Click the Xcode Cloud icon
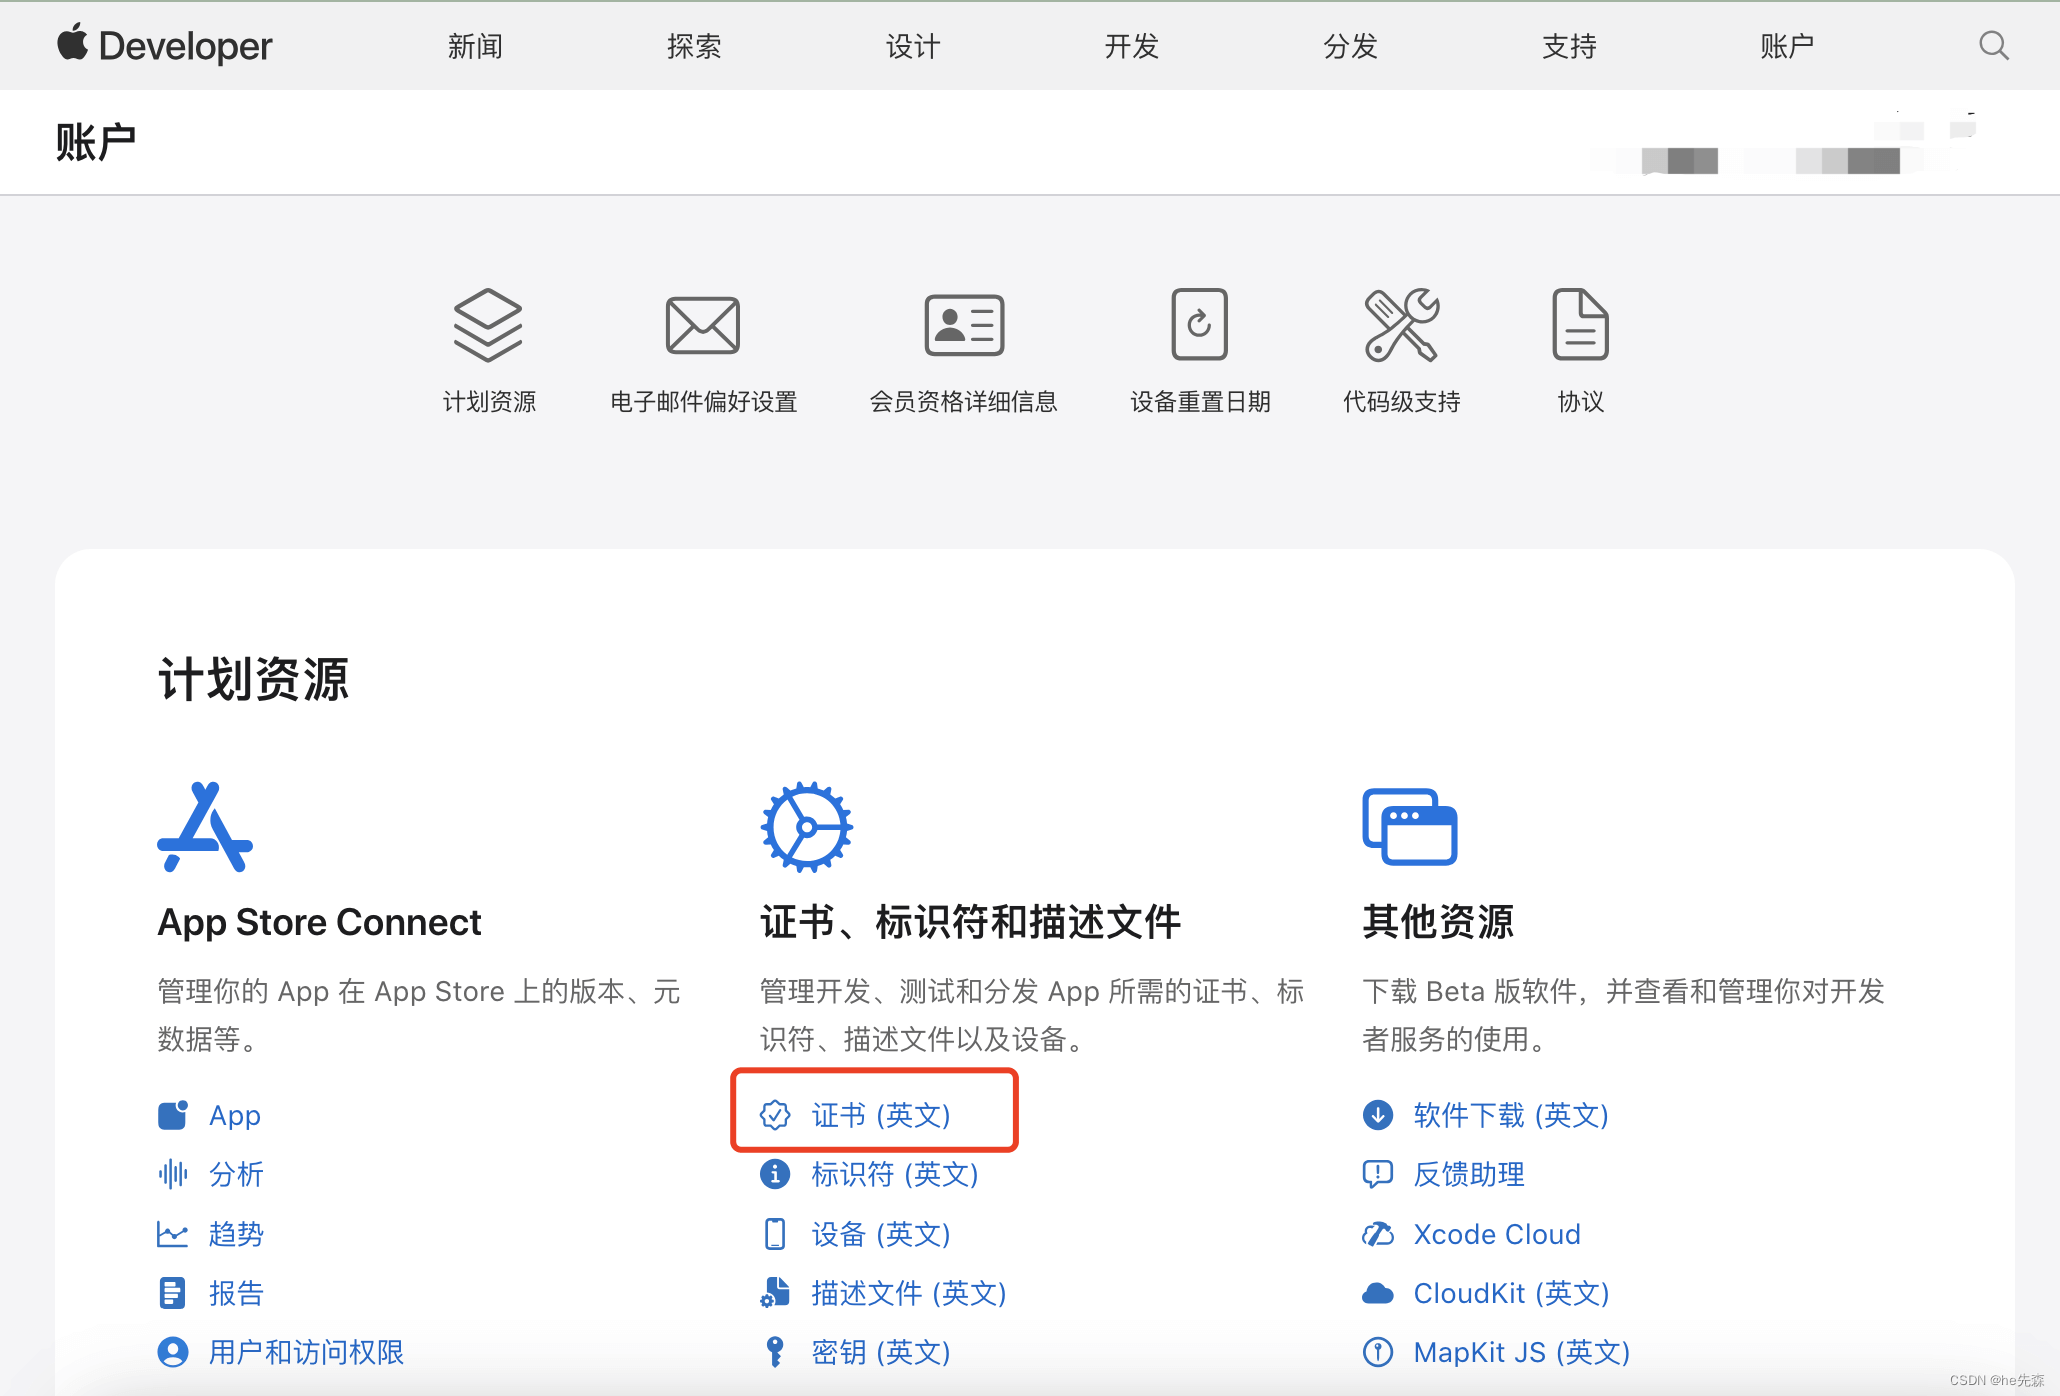2060x1396 pixels. coord(1378,1234)
